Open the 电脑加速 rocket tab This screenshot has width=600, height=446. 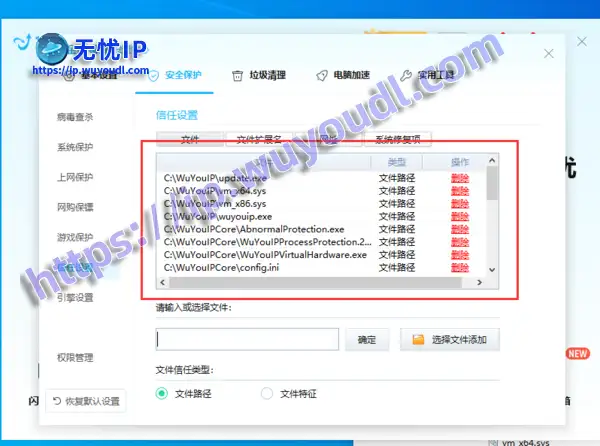point(343,75)
